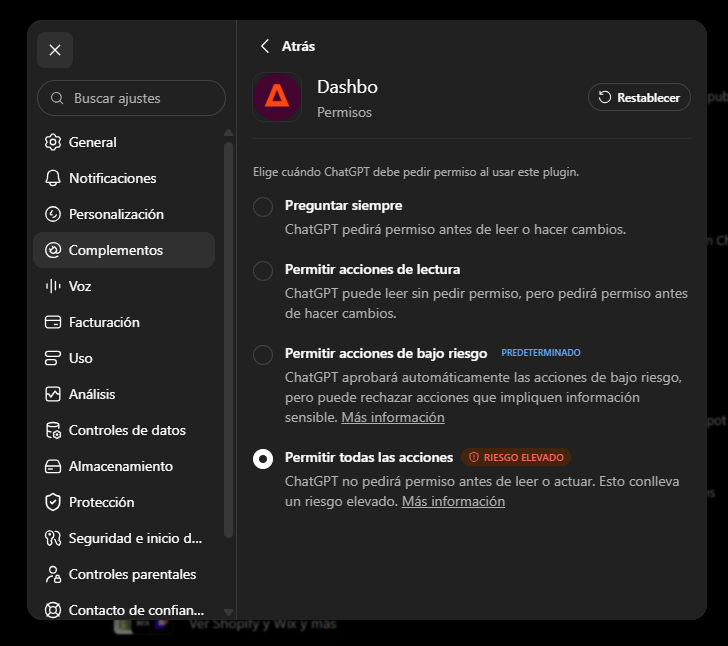Image resolution: width=728 pixels, height=646 pixels.
Task: Select Permitir acciones de bajo riesgo radio
Action: pos(263,355)
